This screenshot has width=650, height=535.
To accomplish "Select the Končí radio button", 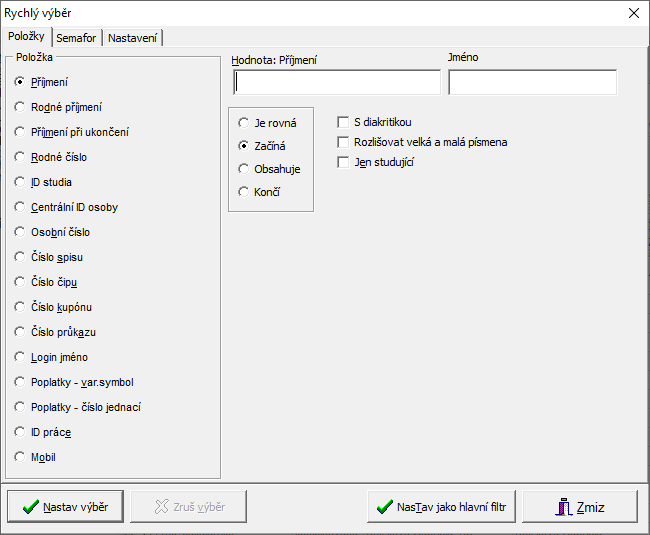I will point(243,191).
